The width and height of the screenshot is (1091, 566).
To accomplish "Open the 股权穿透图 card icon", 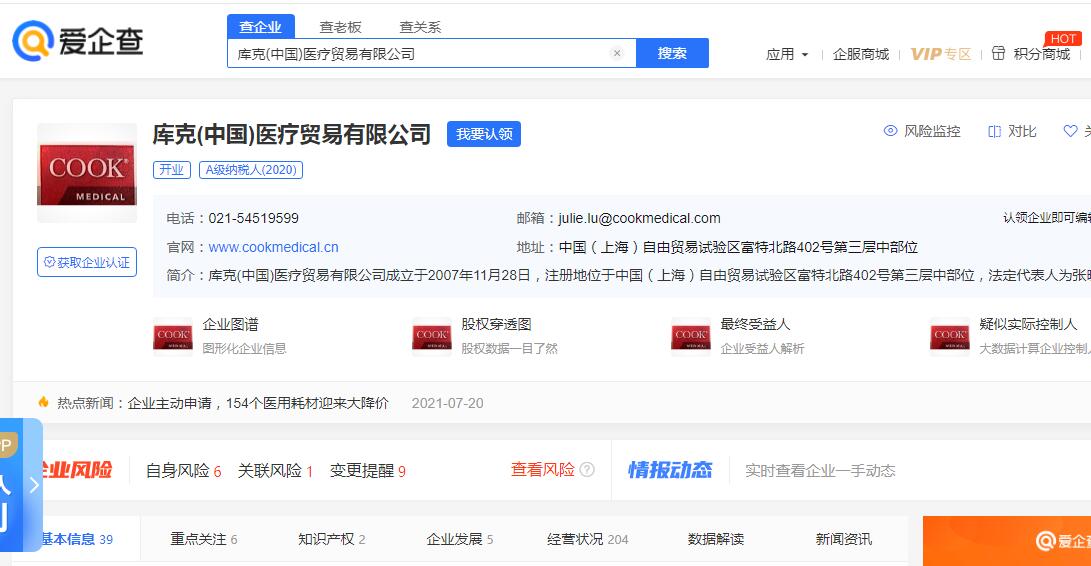I will pos(431,336).
